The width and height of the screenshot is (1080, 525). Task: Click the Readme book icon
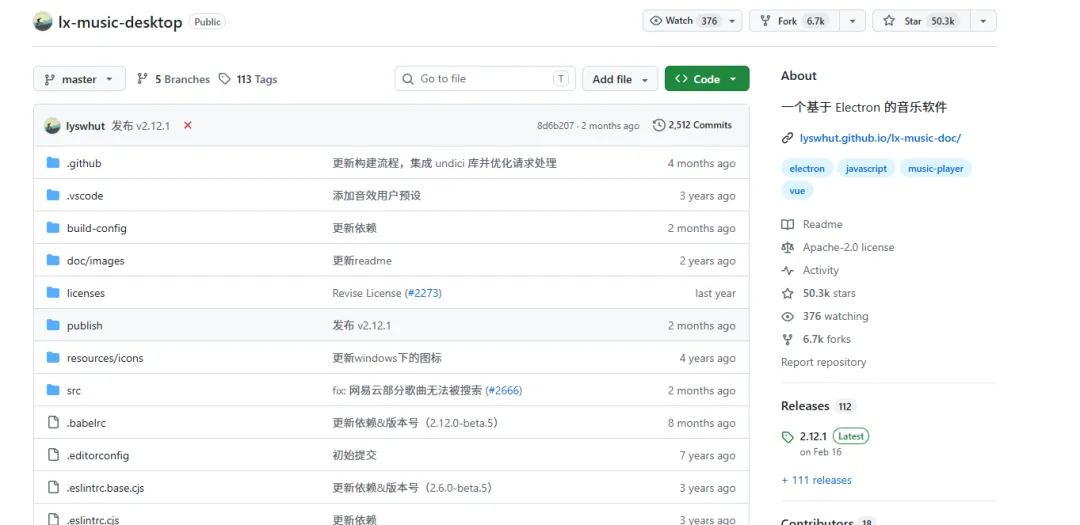tap(787, 224)
